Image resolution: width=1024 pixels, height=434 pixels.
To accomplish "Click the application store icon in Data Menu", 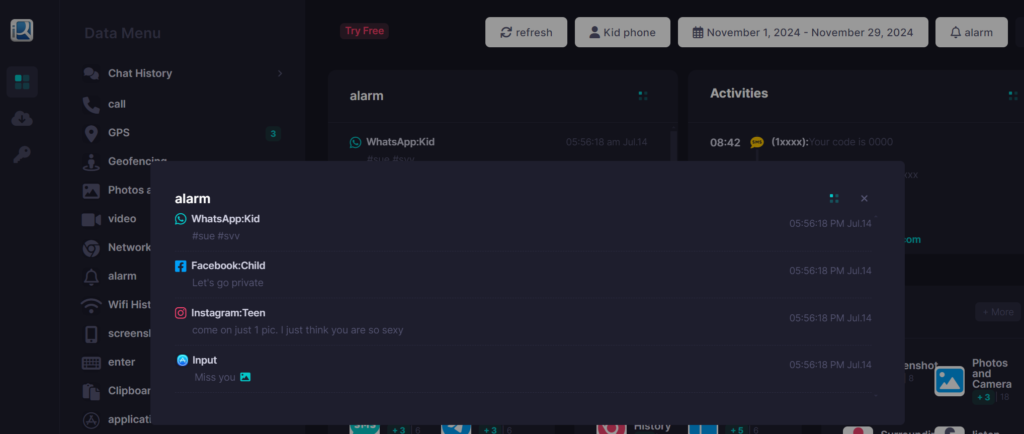I will [x=91, y=420].
